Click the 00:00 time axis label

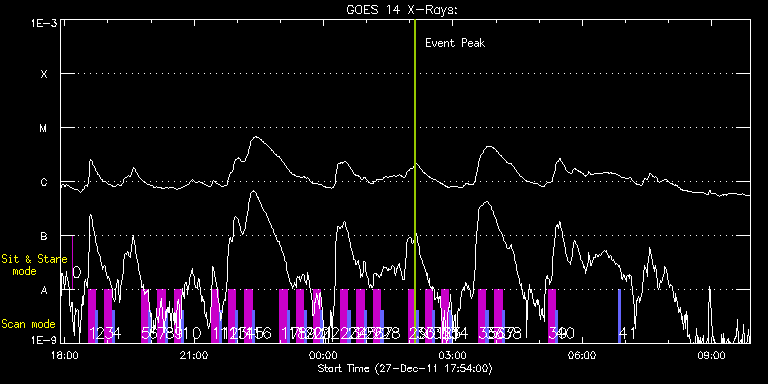(323, 355)
